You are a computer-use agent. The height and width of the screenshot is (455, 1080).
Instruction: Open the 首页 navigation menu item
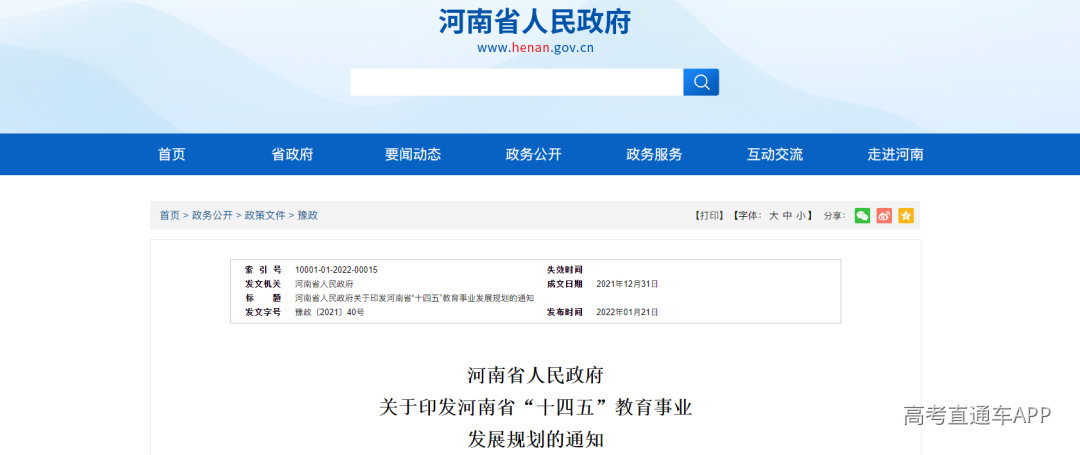coord(172,154)
